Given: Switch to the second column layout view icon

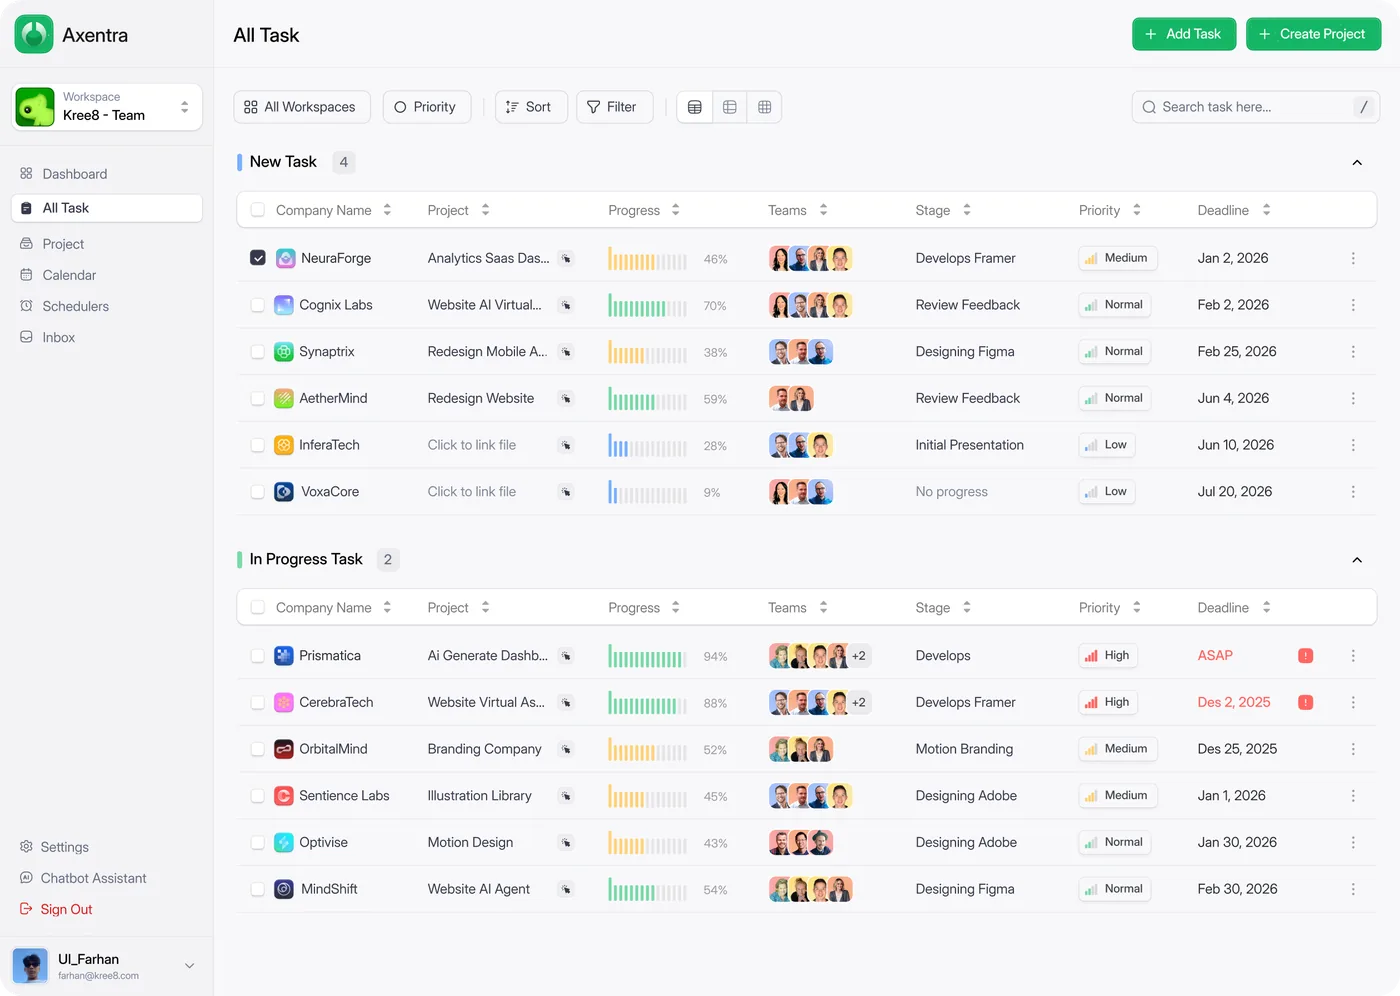Looking at the screenshot, I should [x=730, y=107].
